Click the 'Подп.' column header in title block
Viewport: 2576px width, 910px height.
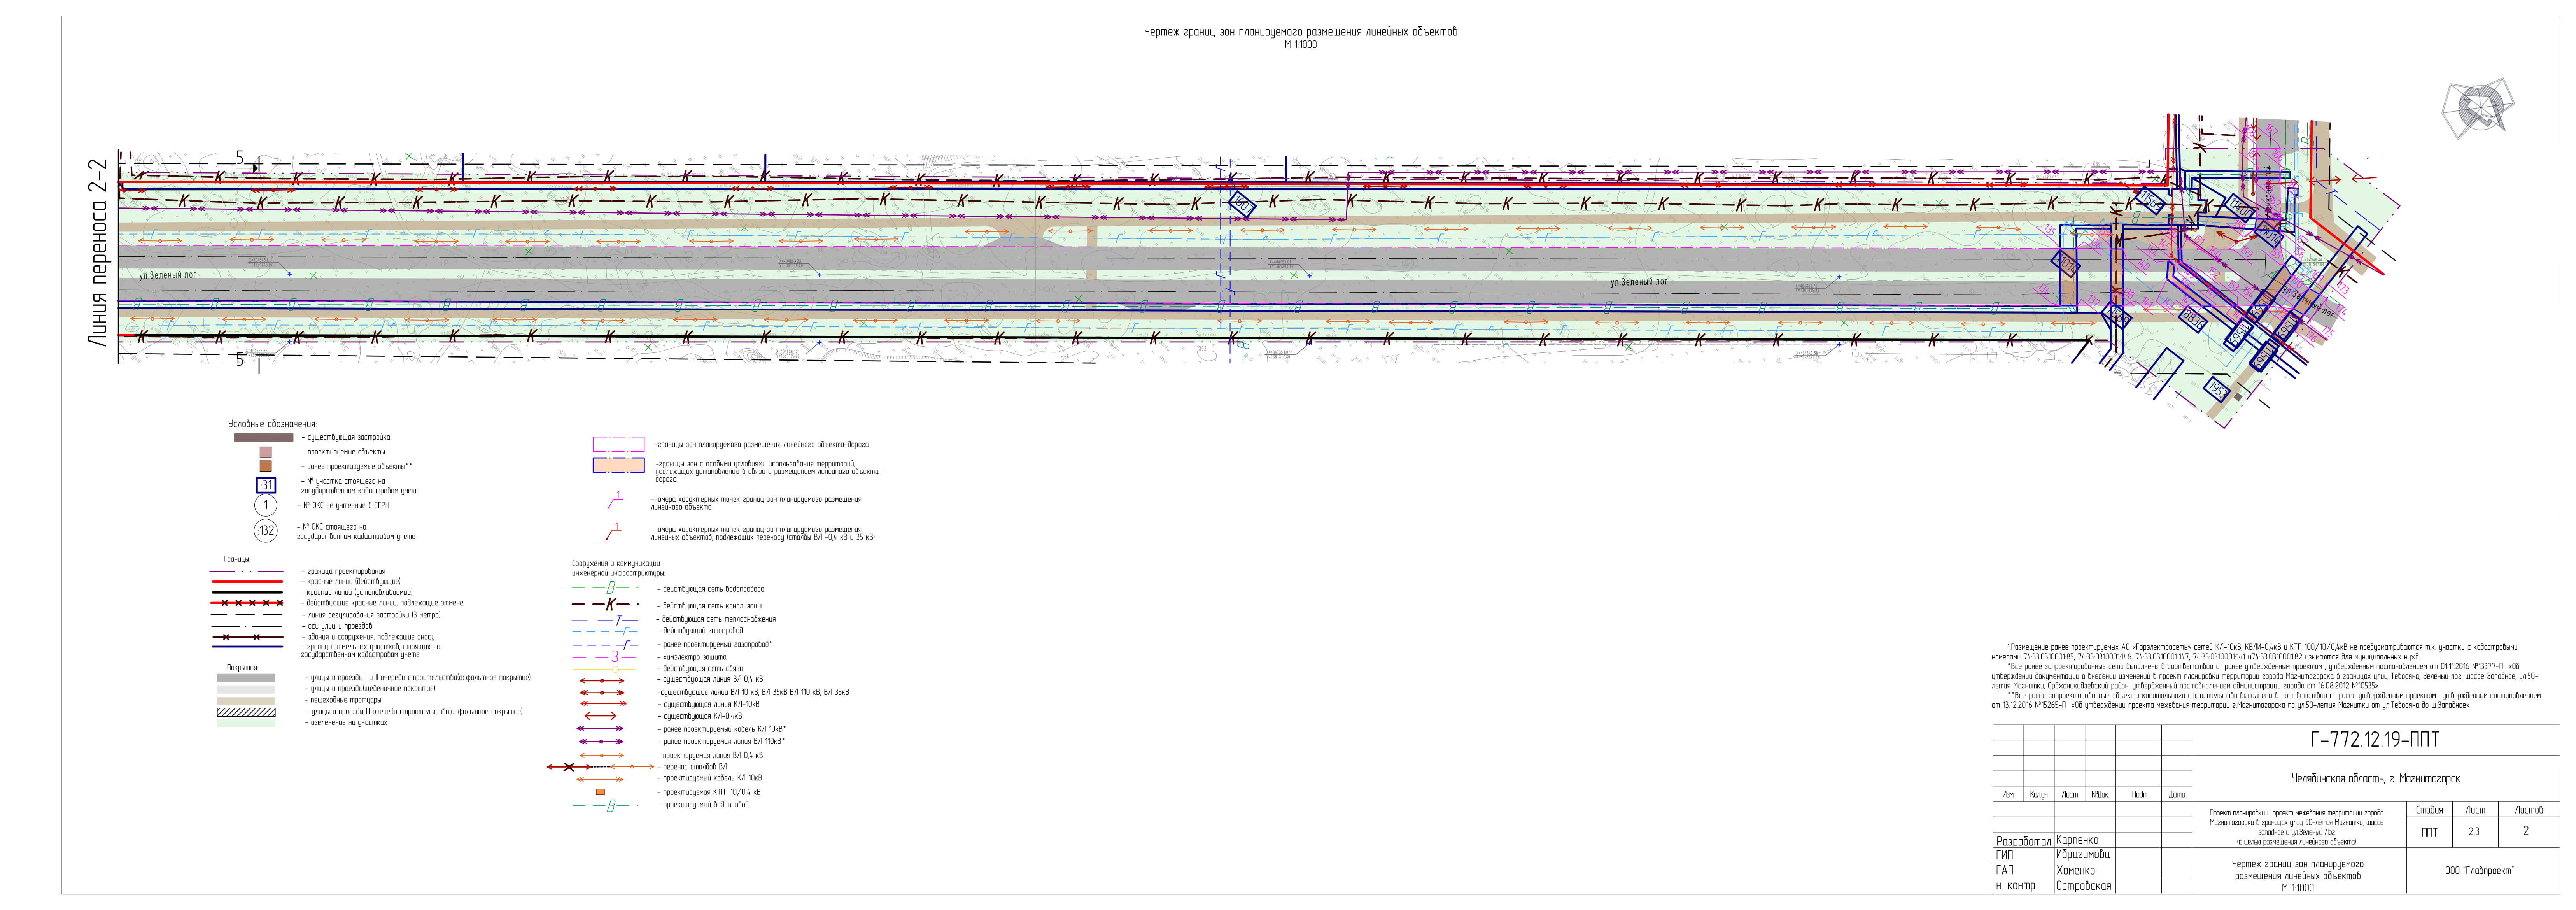(x=2139, y=794)
